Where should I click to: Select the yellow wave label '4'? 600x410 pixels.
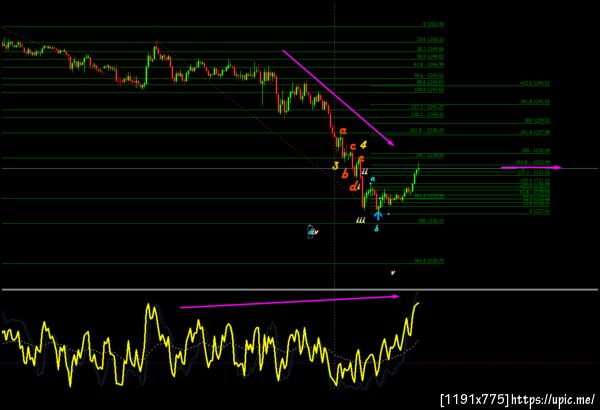click(363, 145)
